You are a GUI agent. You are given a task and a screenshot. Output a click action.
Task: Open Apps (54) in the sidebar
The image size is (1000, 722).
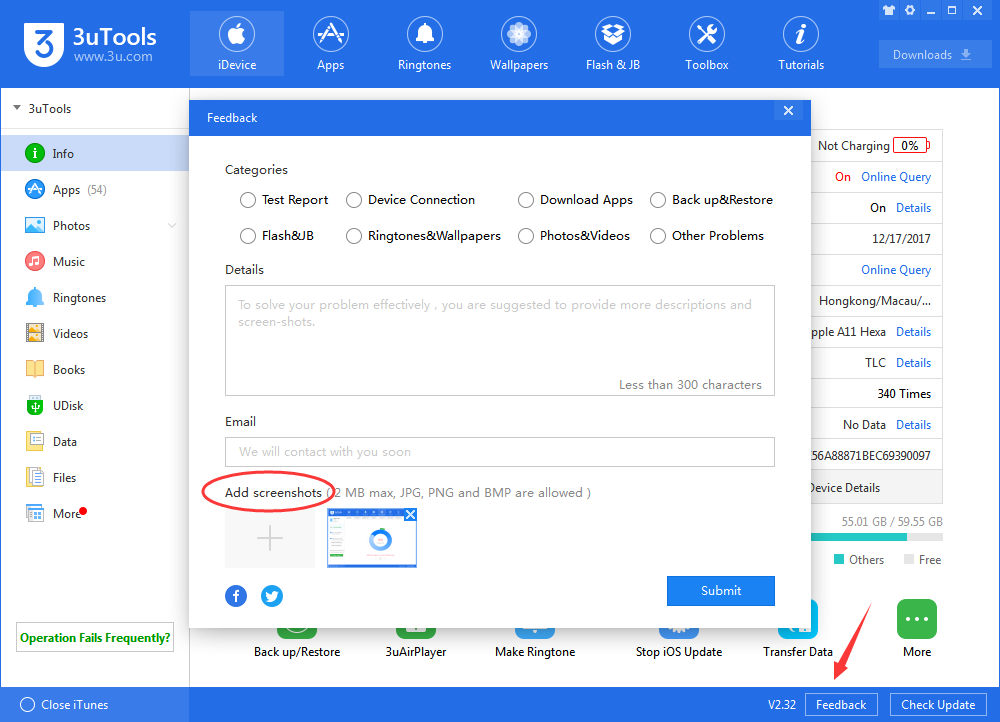(95, 189)
